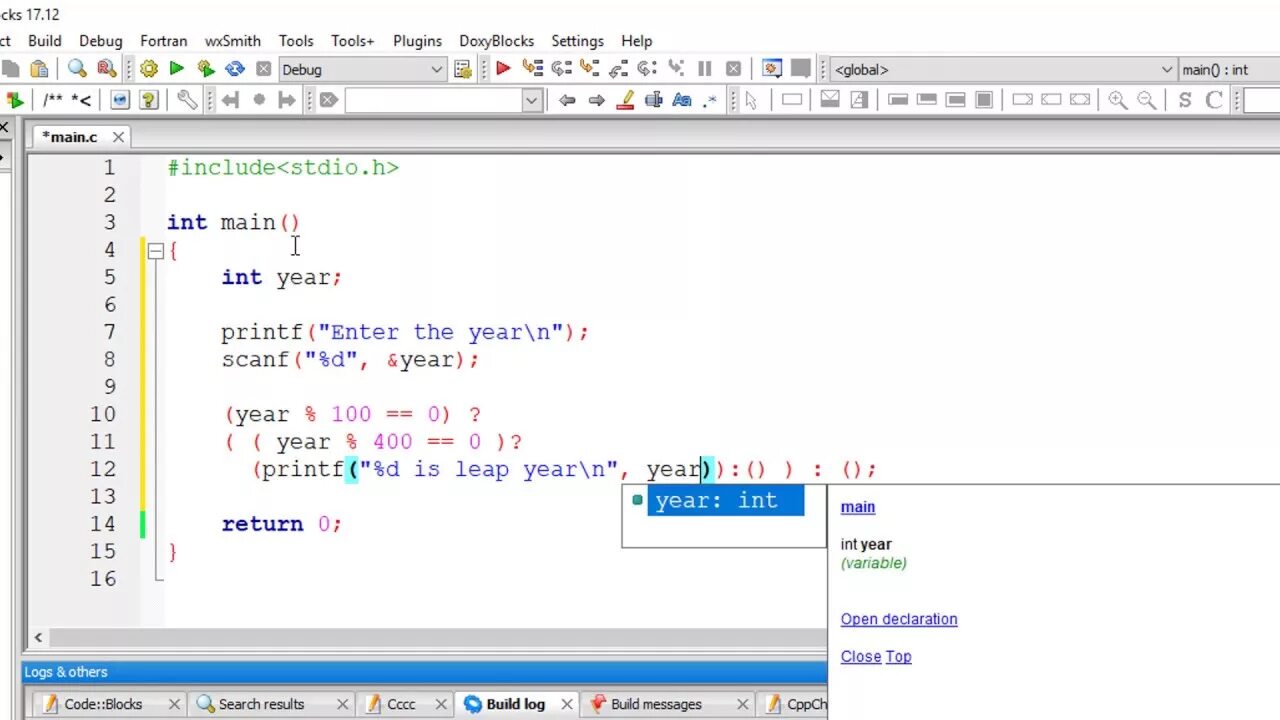1280x720 pixels.
Task: Click the Build gear icon
Action: pyautogui.click(x=149, y=69)
